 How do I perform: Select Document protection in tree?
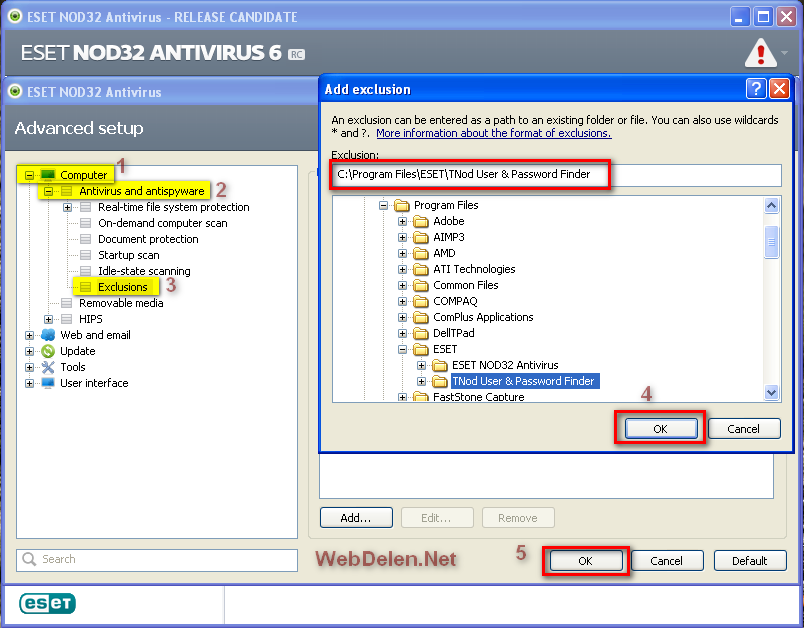(148, 239)
